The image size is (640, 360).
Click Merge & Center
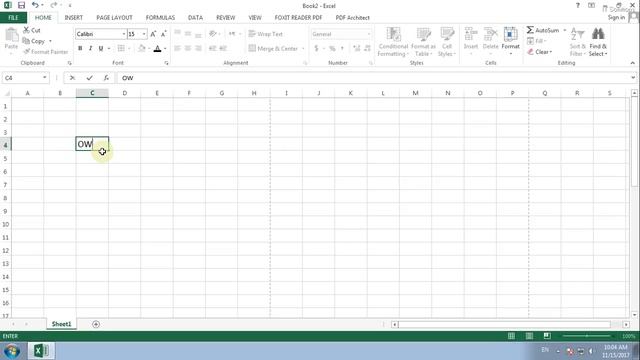point(273,48)
